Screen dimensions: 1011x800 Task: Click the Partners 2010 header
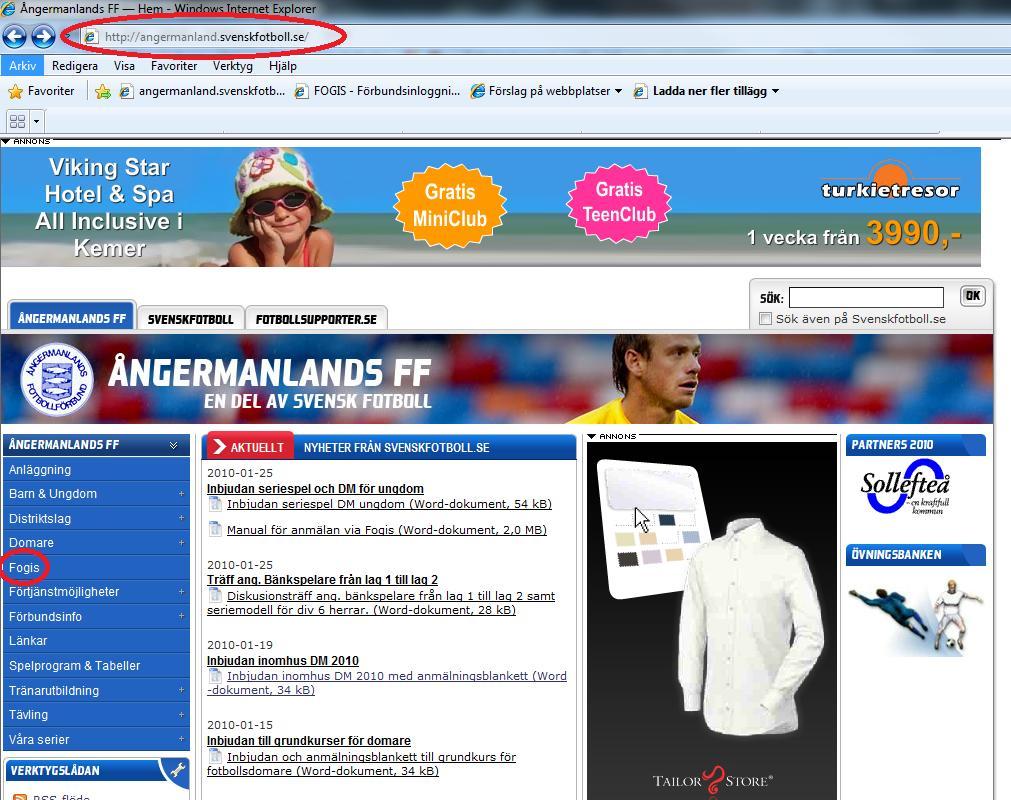[916, 445]
